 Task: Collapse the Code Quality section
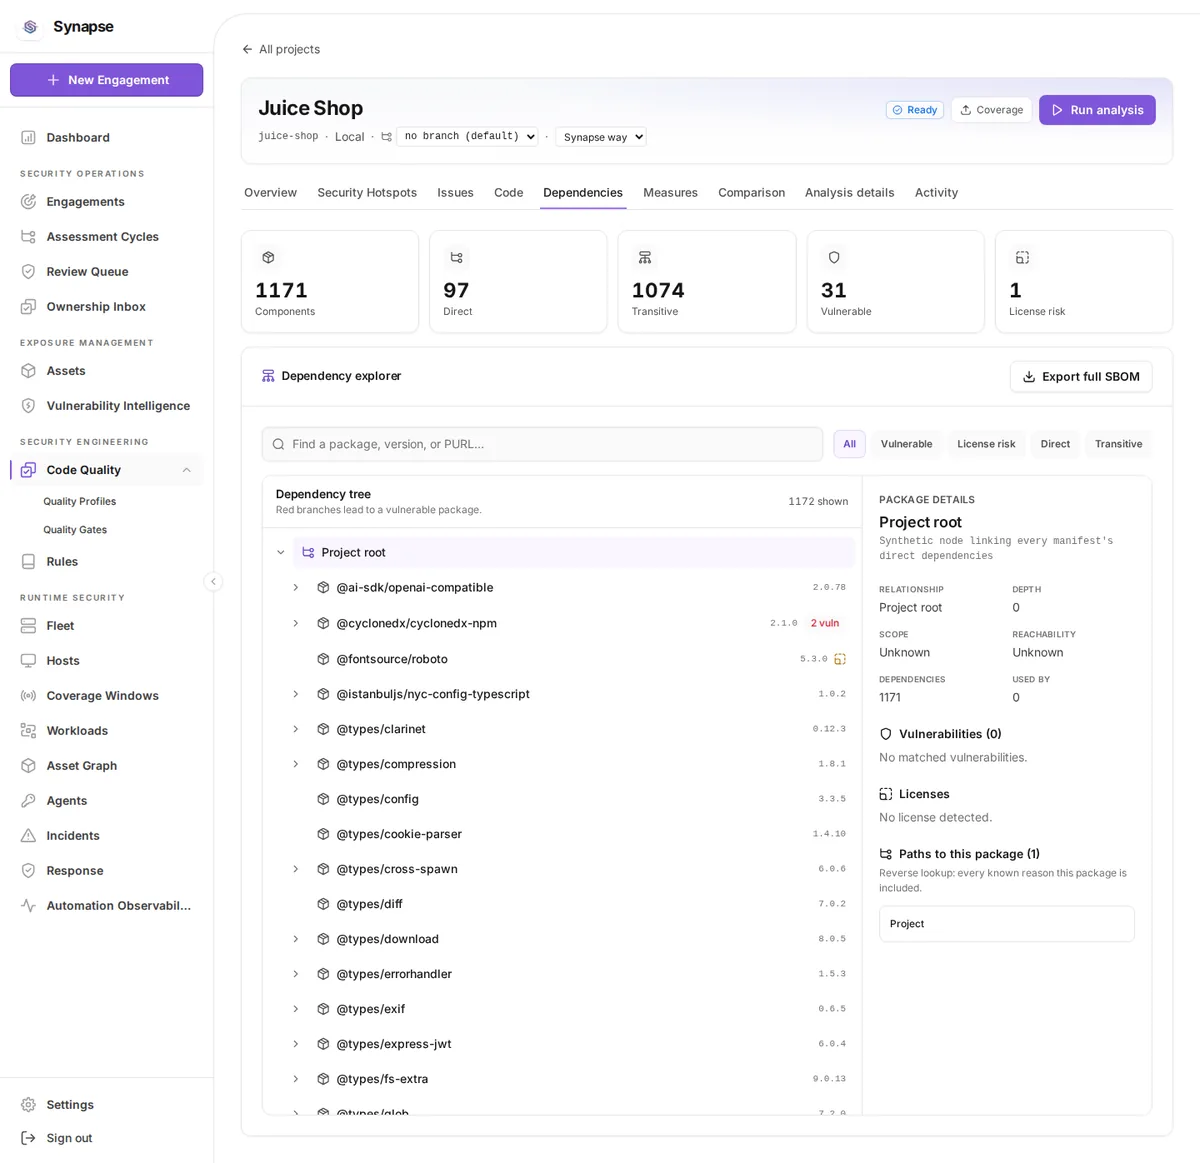tap(186, 470)
